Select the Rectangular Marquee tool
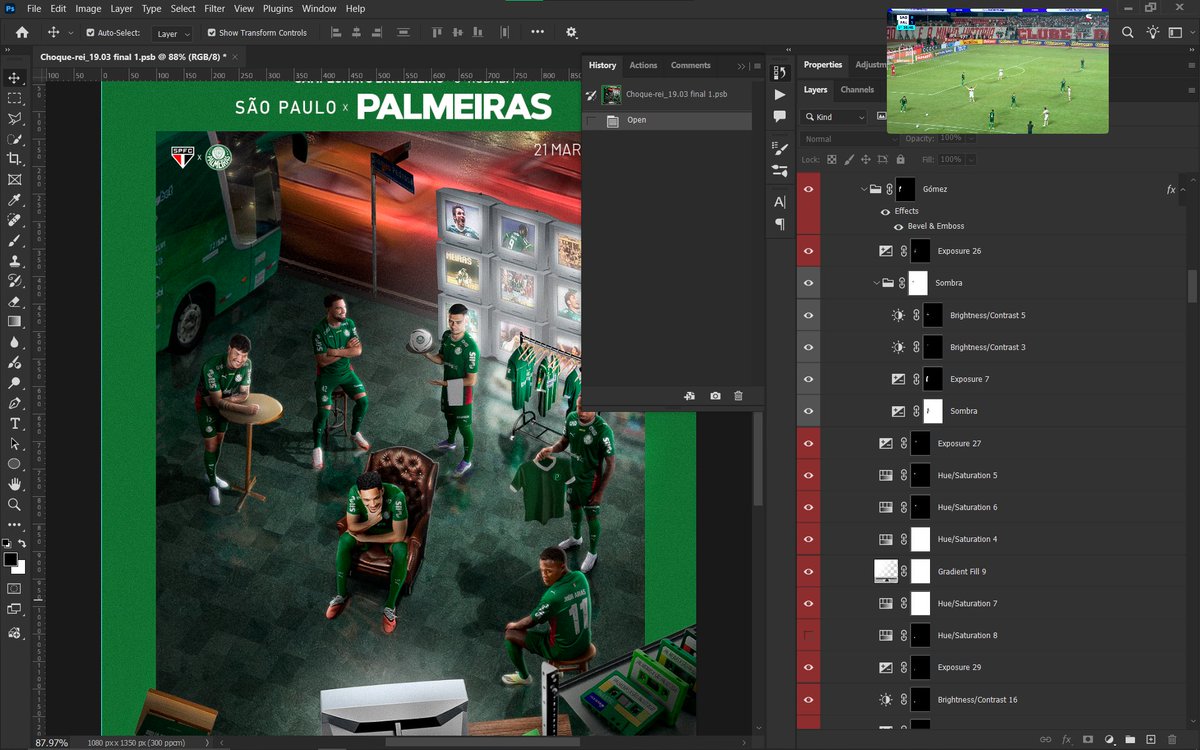Viewport: 1200px width, 750px height. point(14,98)
